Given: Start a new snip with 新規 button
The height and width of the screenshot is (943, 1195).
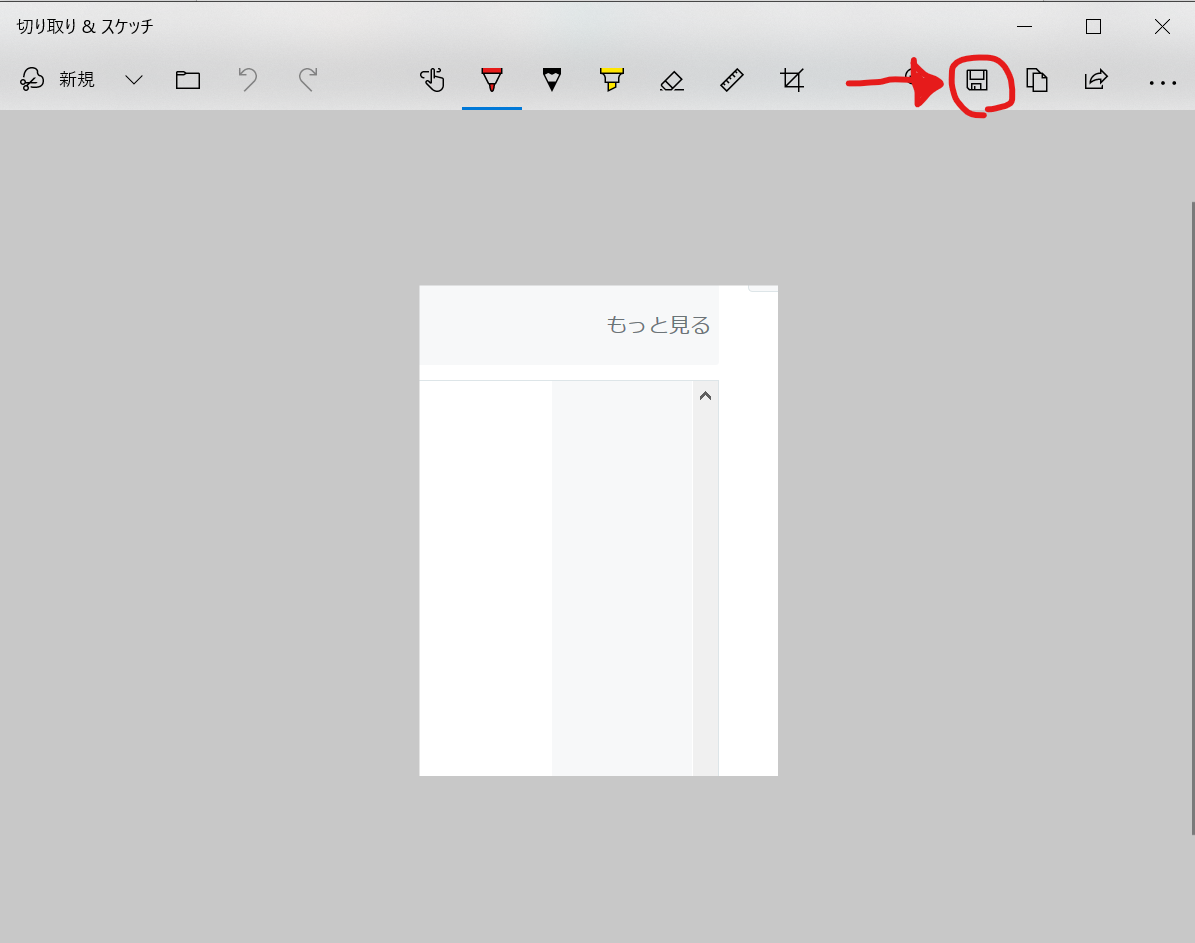Looking at the screenshot, I should 57,79.
